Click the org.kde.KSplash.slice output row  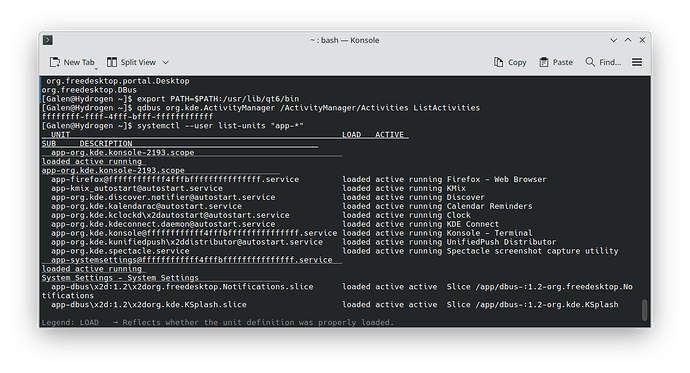pos(334,305)
